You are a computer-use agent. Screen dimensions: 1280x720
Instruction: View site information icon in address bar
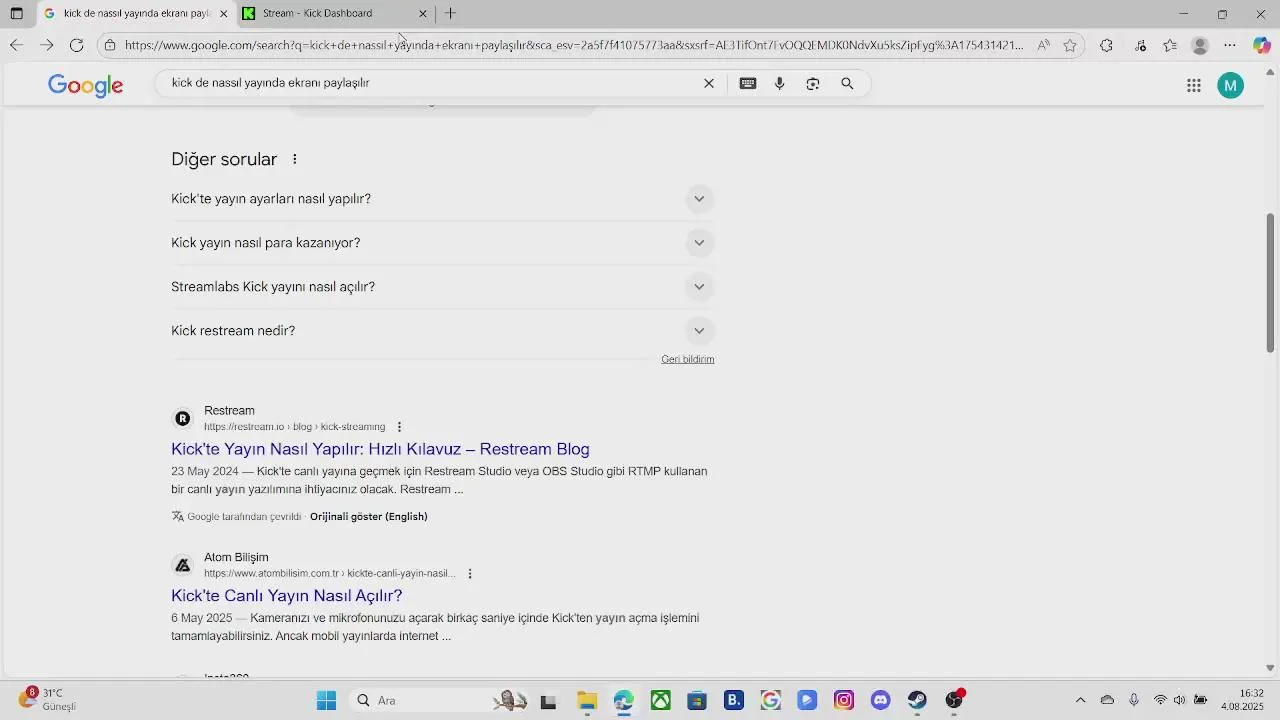tap(110, 45)
